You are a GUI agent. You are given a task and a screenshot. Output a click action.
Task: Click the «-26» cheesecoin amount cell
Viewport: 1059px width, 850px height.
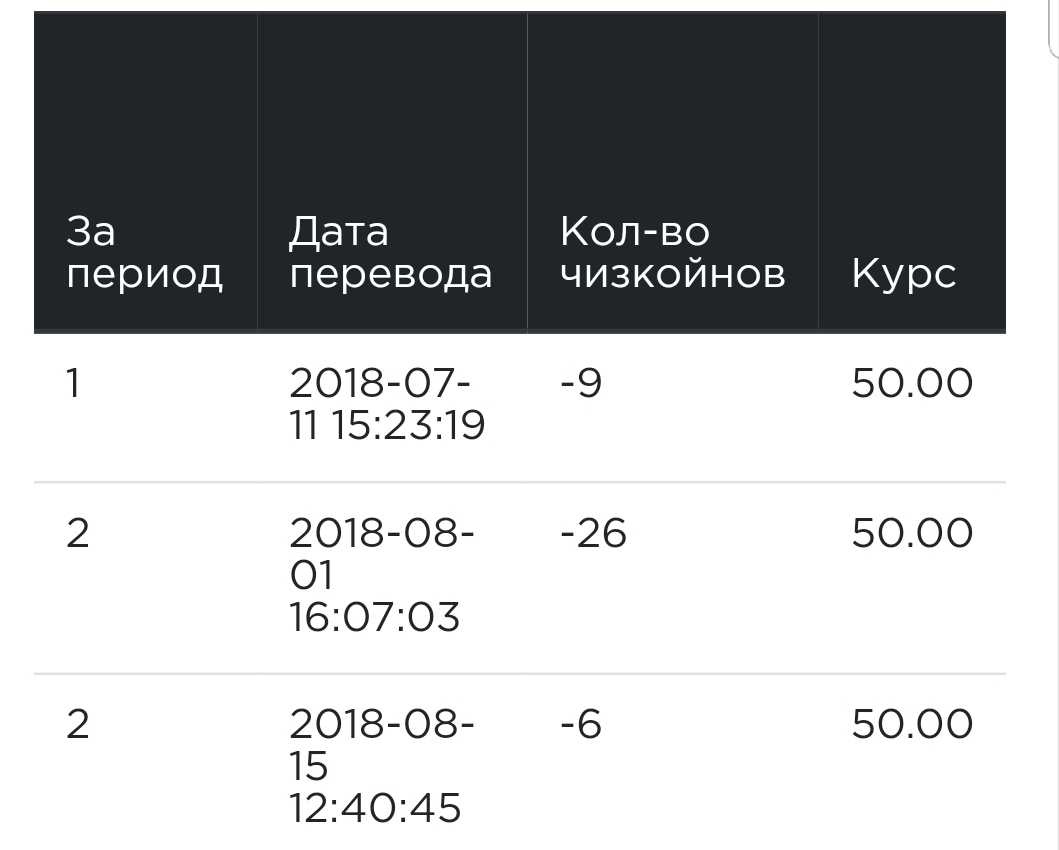(x=593, y=533)
